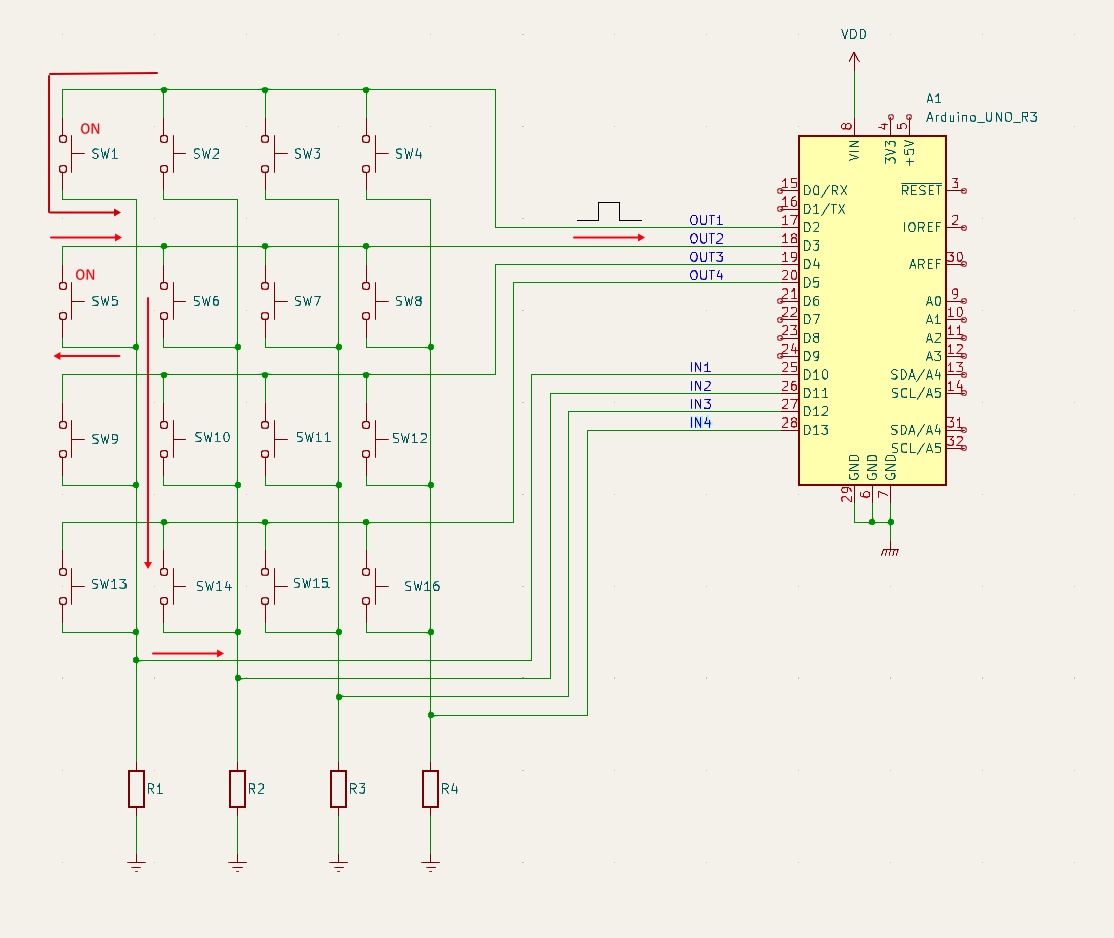Click the OUT4 net label
This screenshot has width=1114, height=938.
pyautogui.click(x=705, y=275)
